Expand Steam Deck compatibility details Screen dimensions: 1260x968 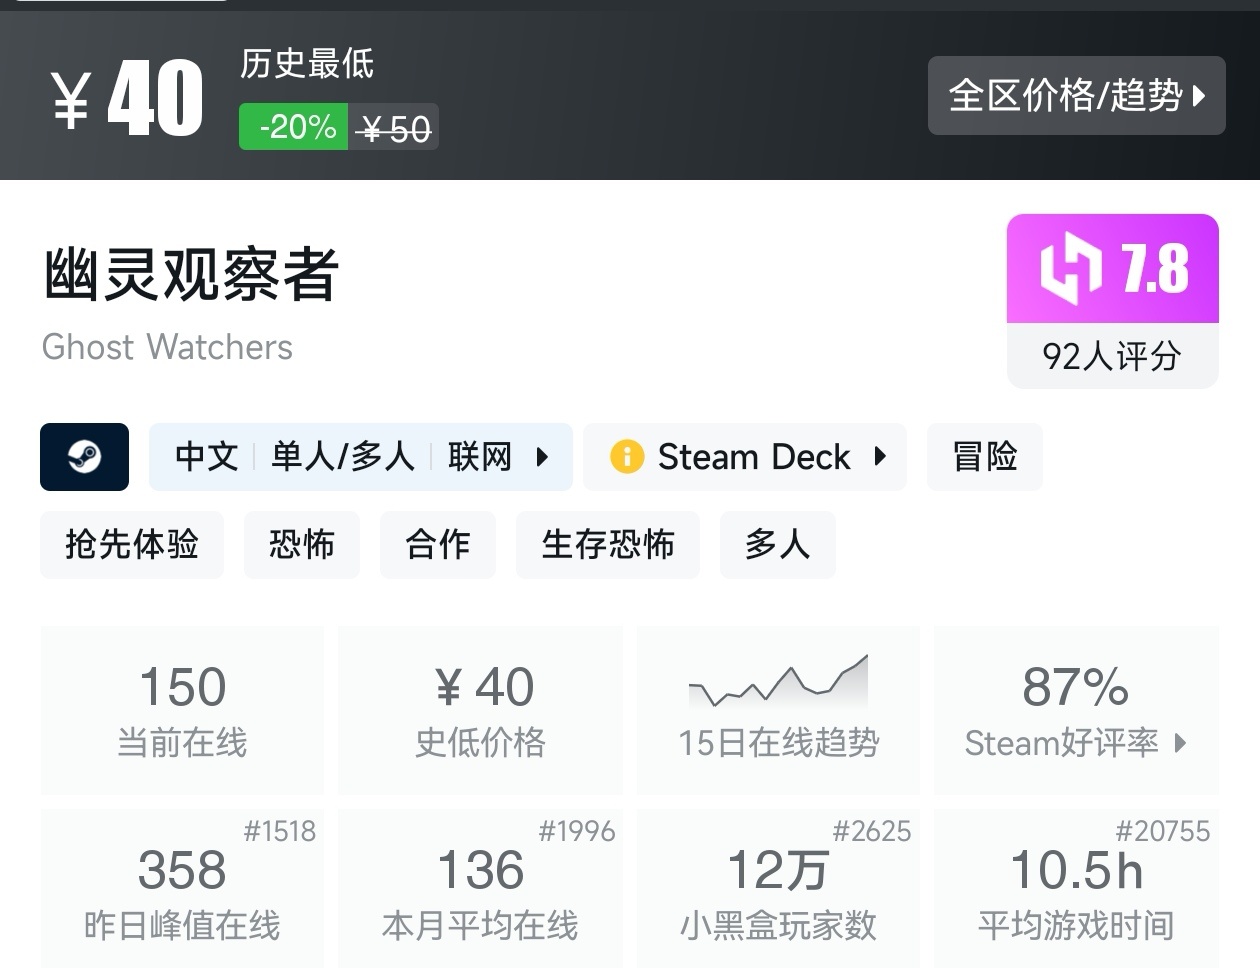[879, 457]
